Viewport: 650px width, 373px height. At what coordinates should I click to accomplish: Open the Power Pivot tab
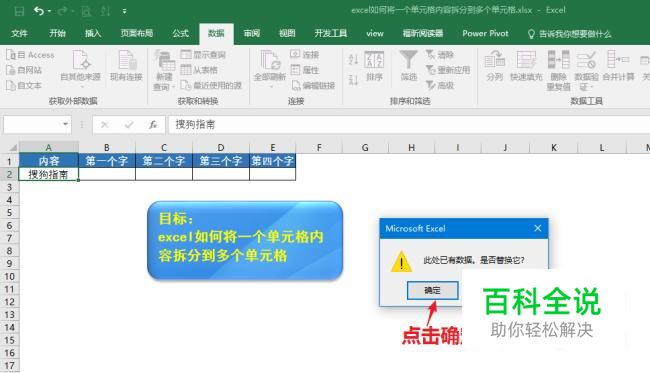[485, 34]
